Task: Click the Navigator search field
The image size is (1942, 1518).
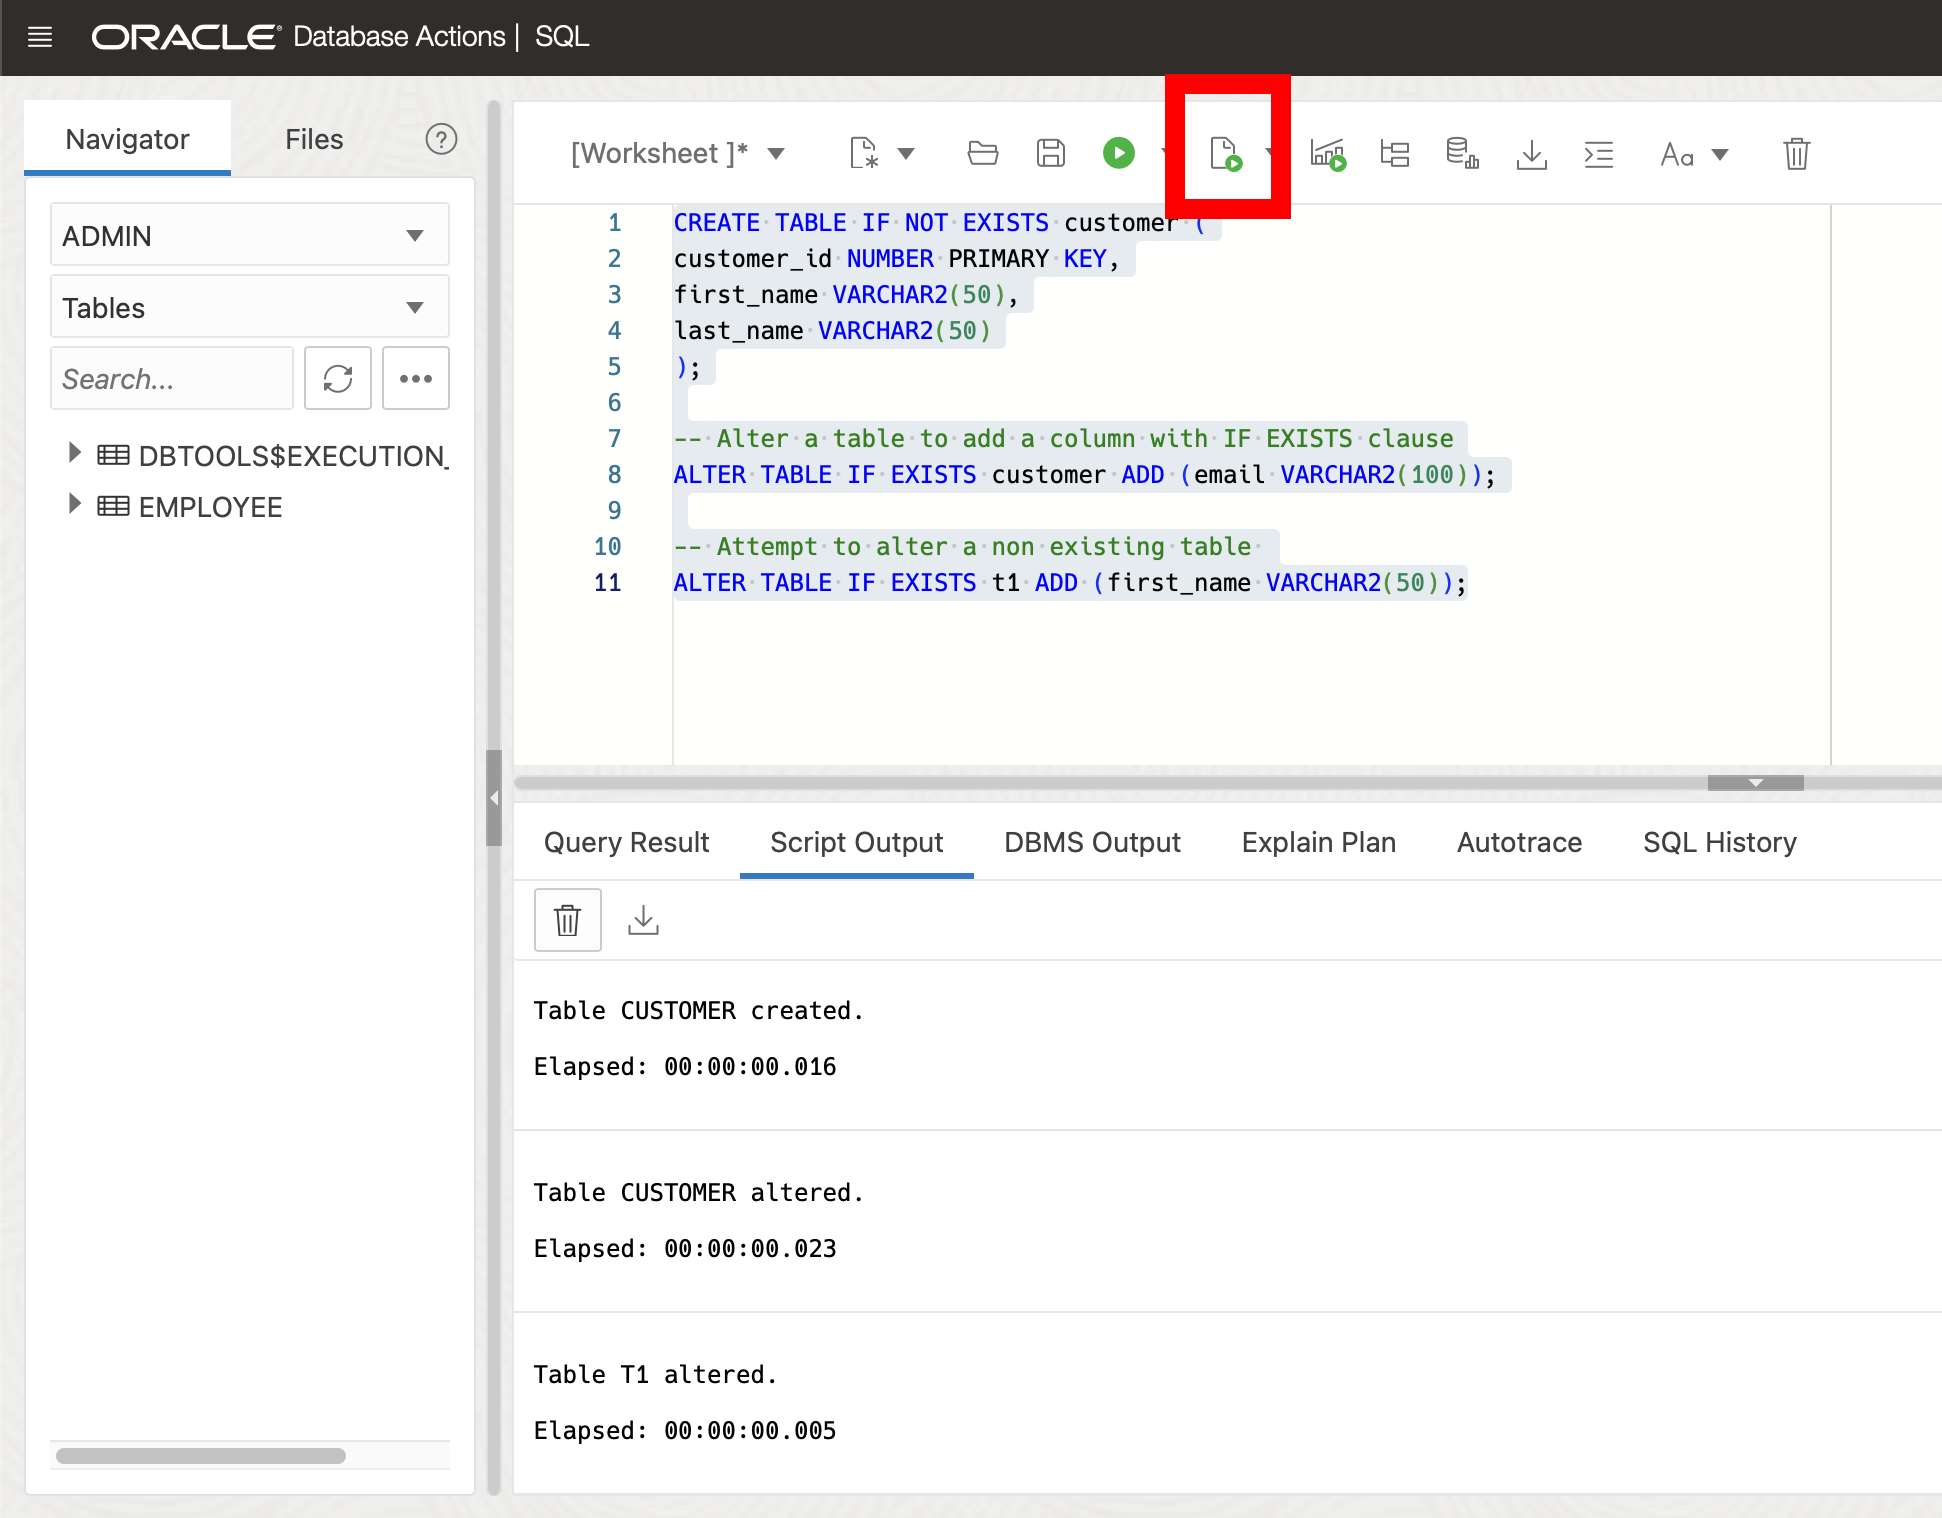Action: [171, 379]
